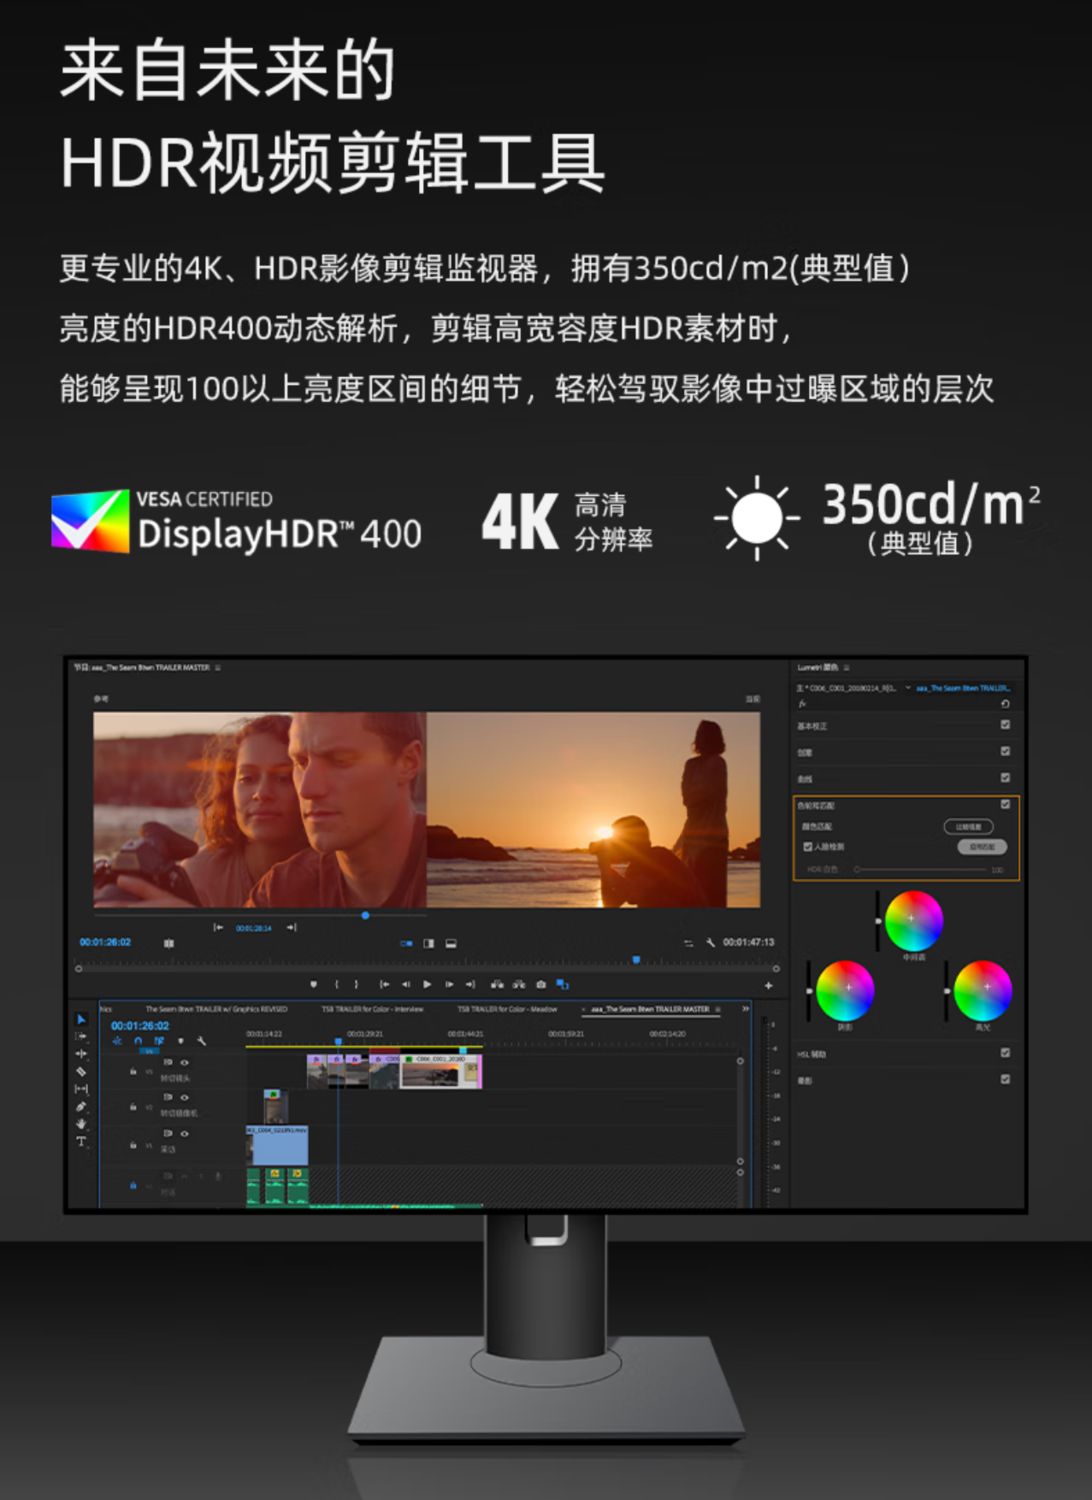Switch to TSB TRAILER for Color - Interview tab
Viewport: 1092px width, 1500px height.
tap(372, 1009)
